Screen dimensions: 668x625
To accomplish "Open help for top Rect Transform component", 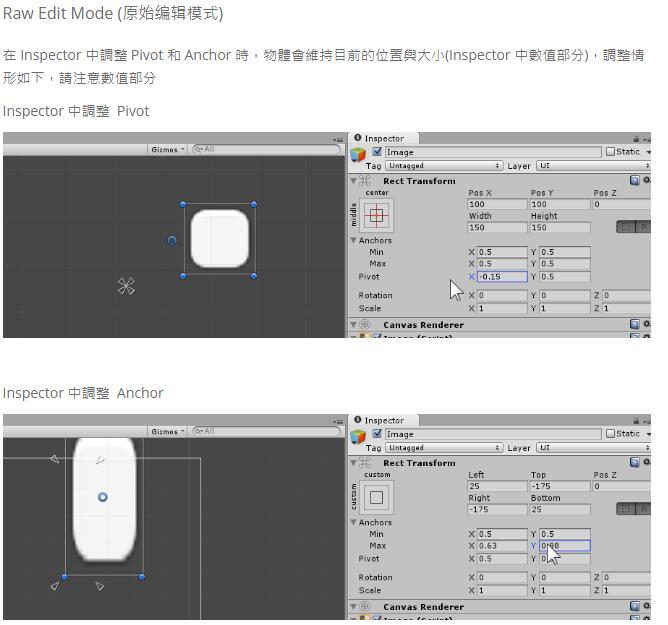I will [634, 180].
